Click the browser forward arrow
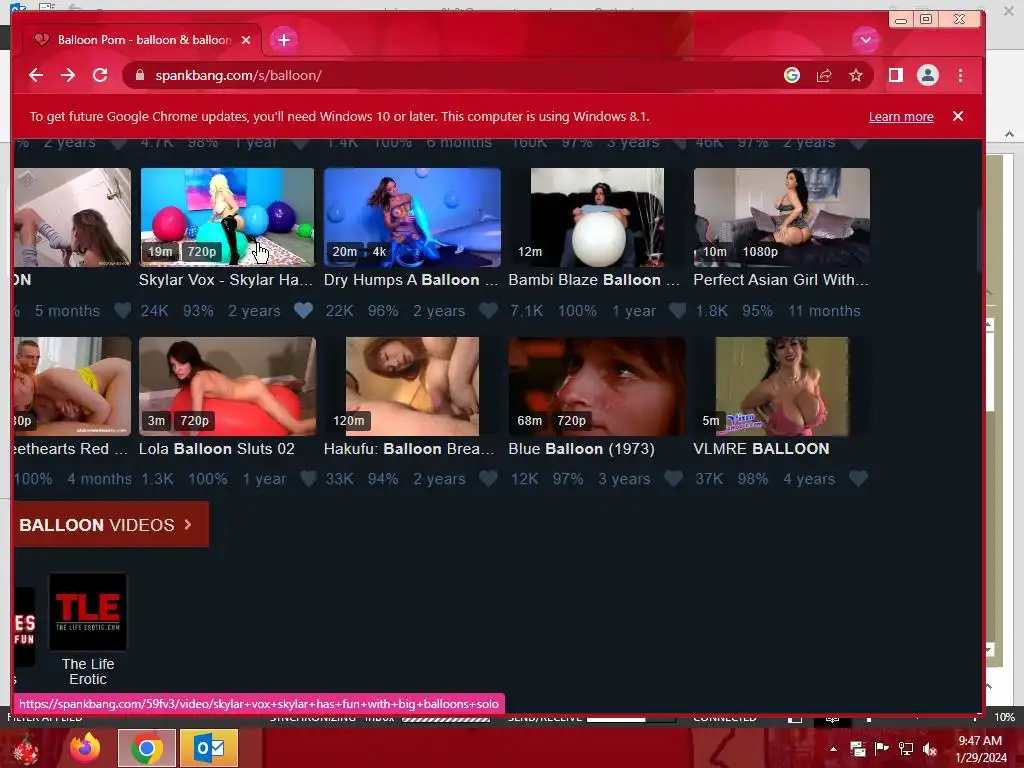The width and height of the screenshot is (1024, 768). tap(68, 75)
